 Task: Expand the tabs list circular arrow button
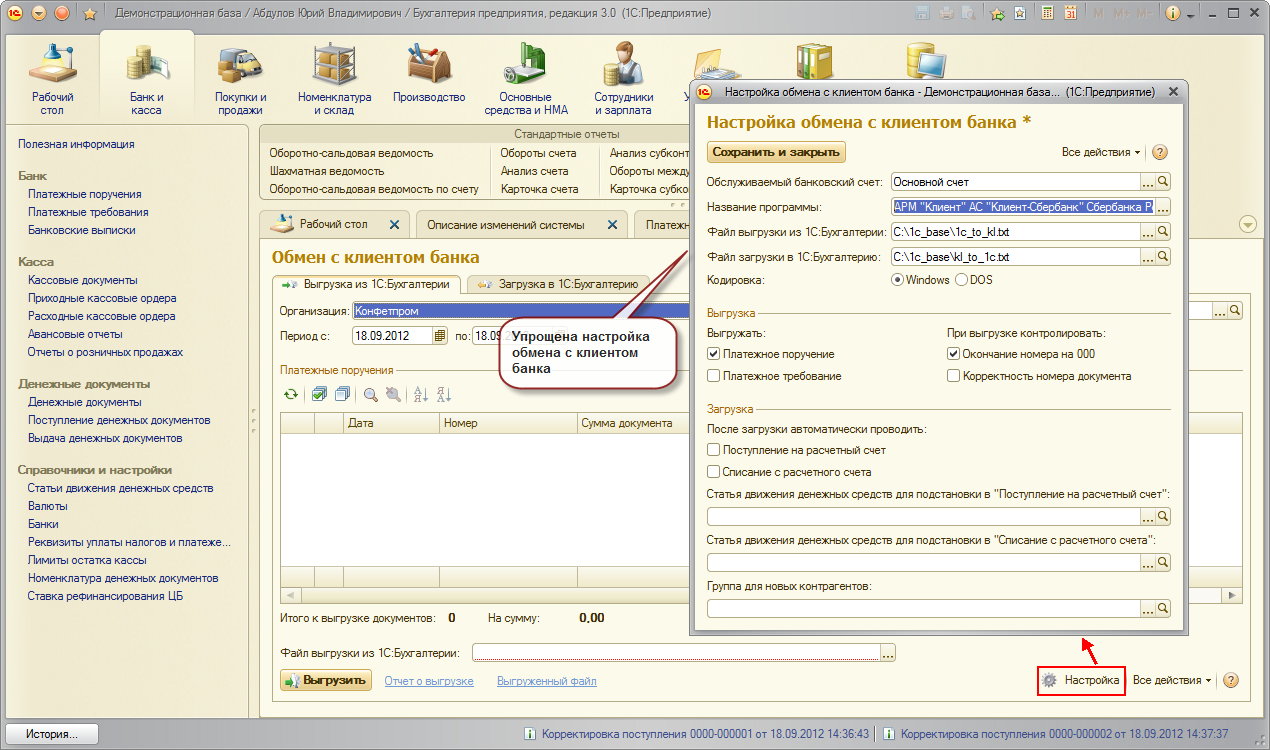click(x=1247, y=224)
